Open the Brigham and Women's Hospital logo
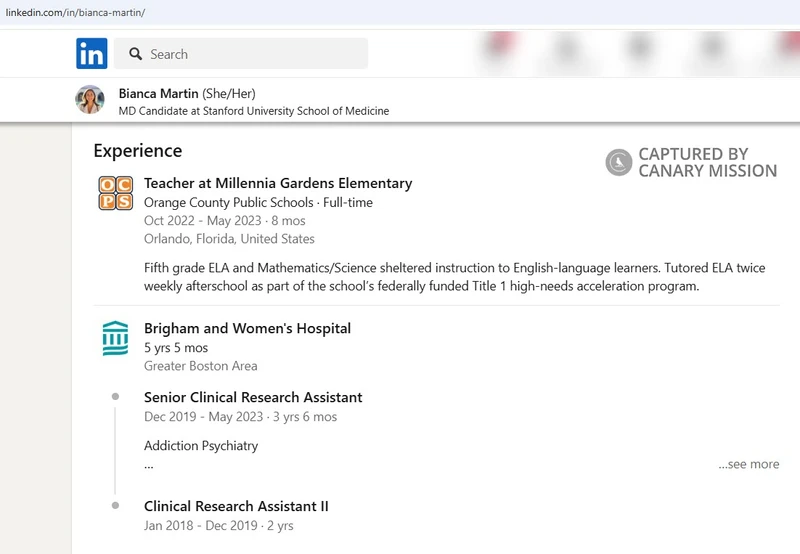The image size is (800, 554). pyautogui.click(x=115, y=338)
